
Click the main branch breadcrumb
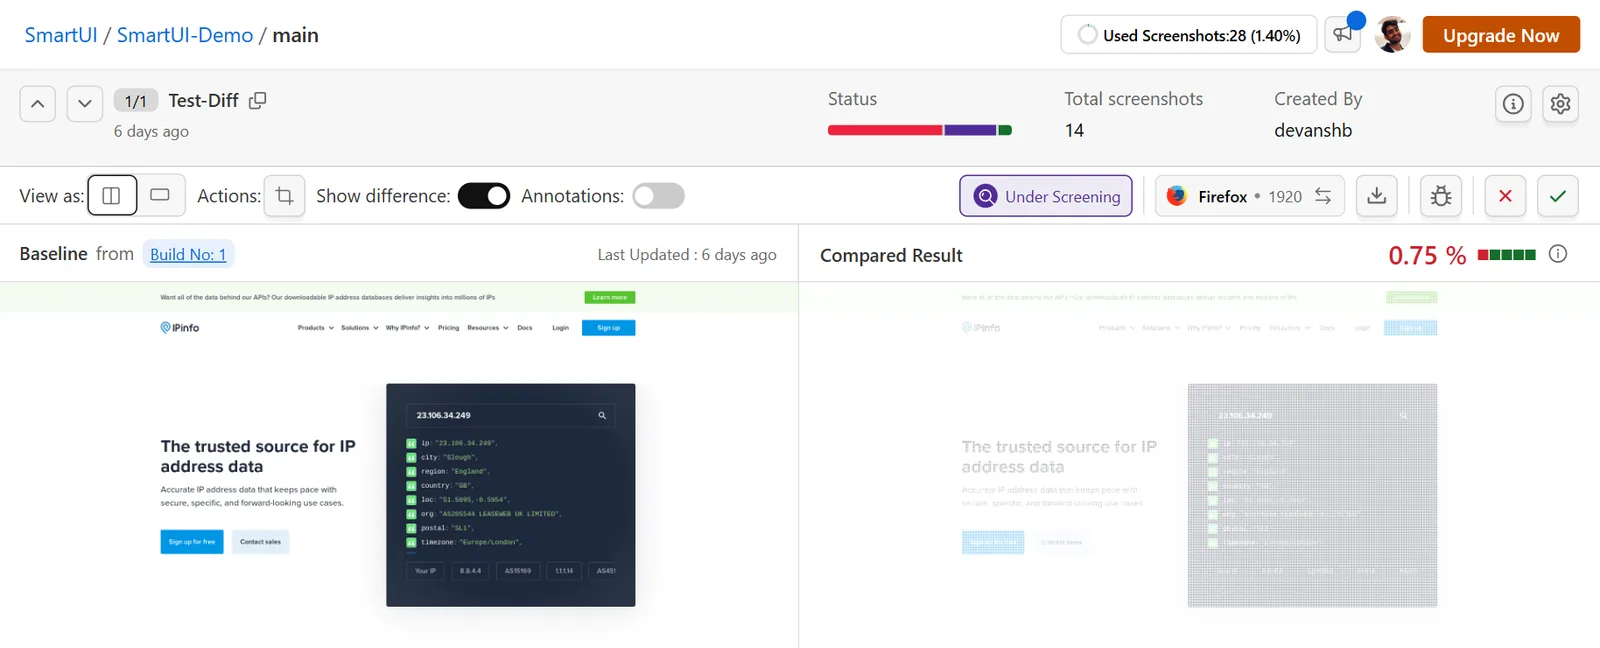pos(295,35)
